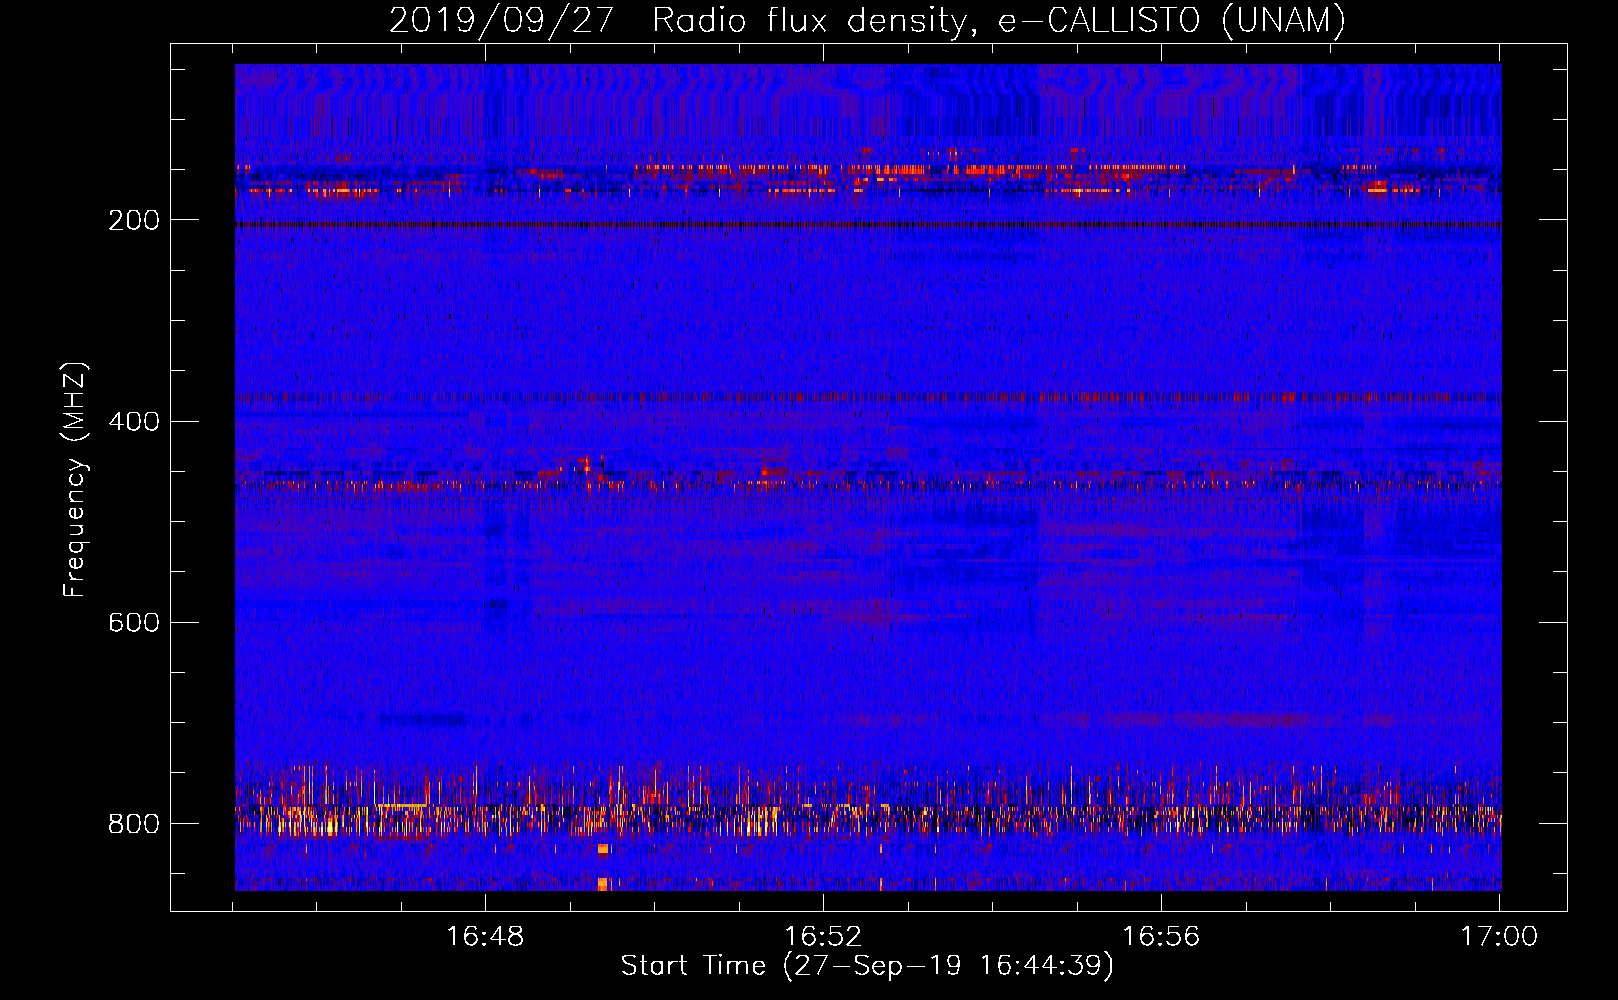The image size is (1618, 1000).
Task: Click the "200" frequency tick label
Action: tap(134, 220)
